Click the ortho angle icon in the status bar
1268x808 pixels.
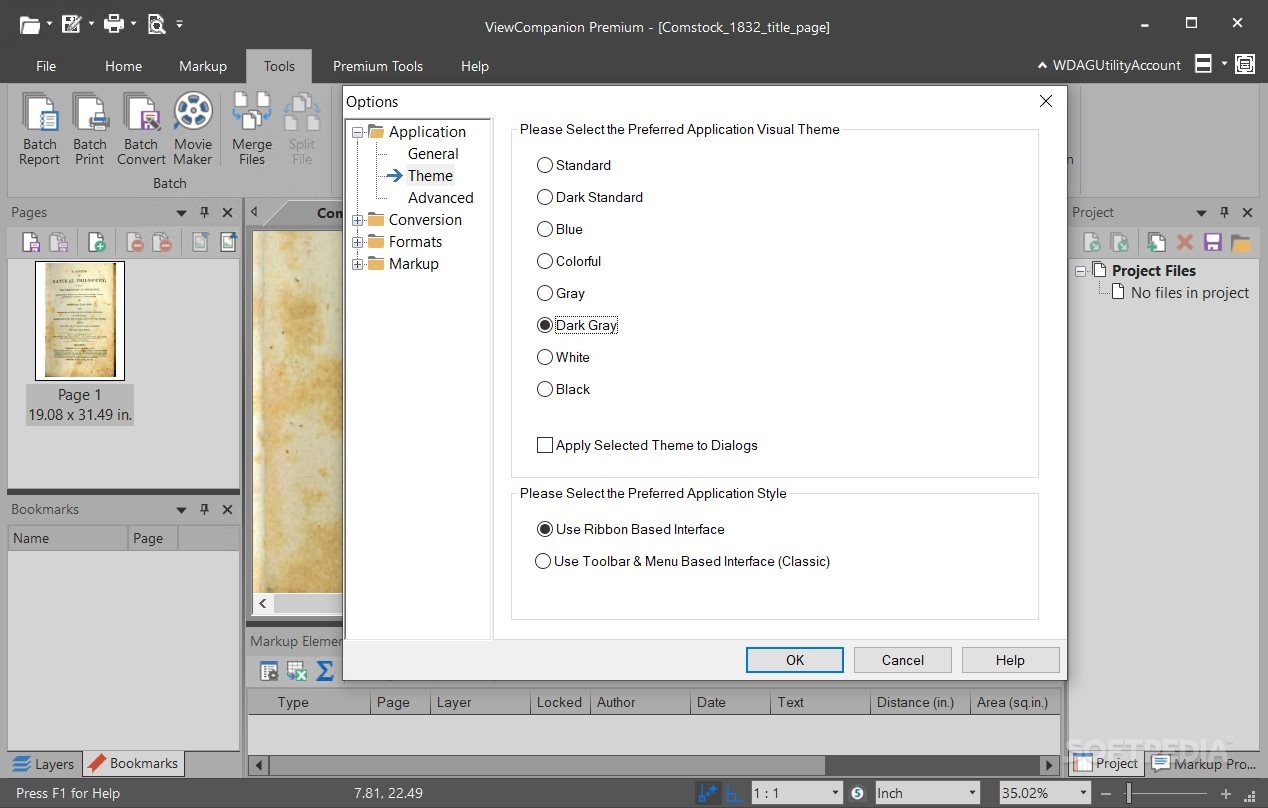click(x=733, y=793)
